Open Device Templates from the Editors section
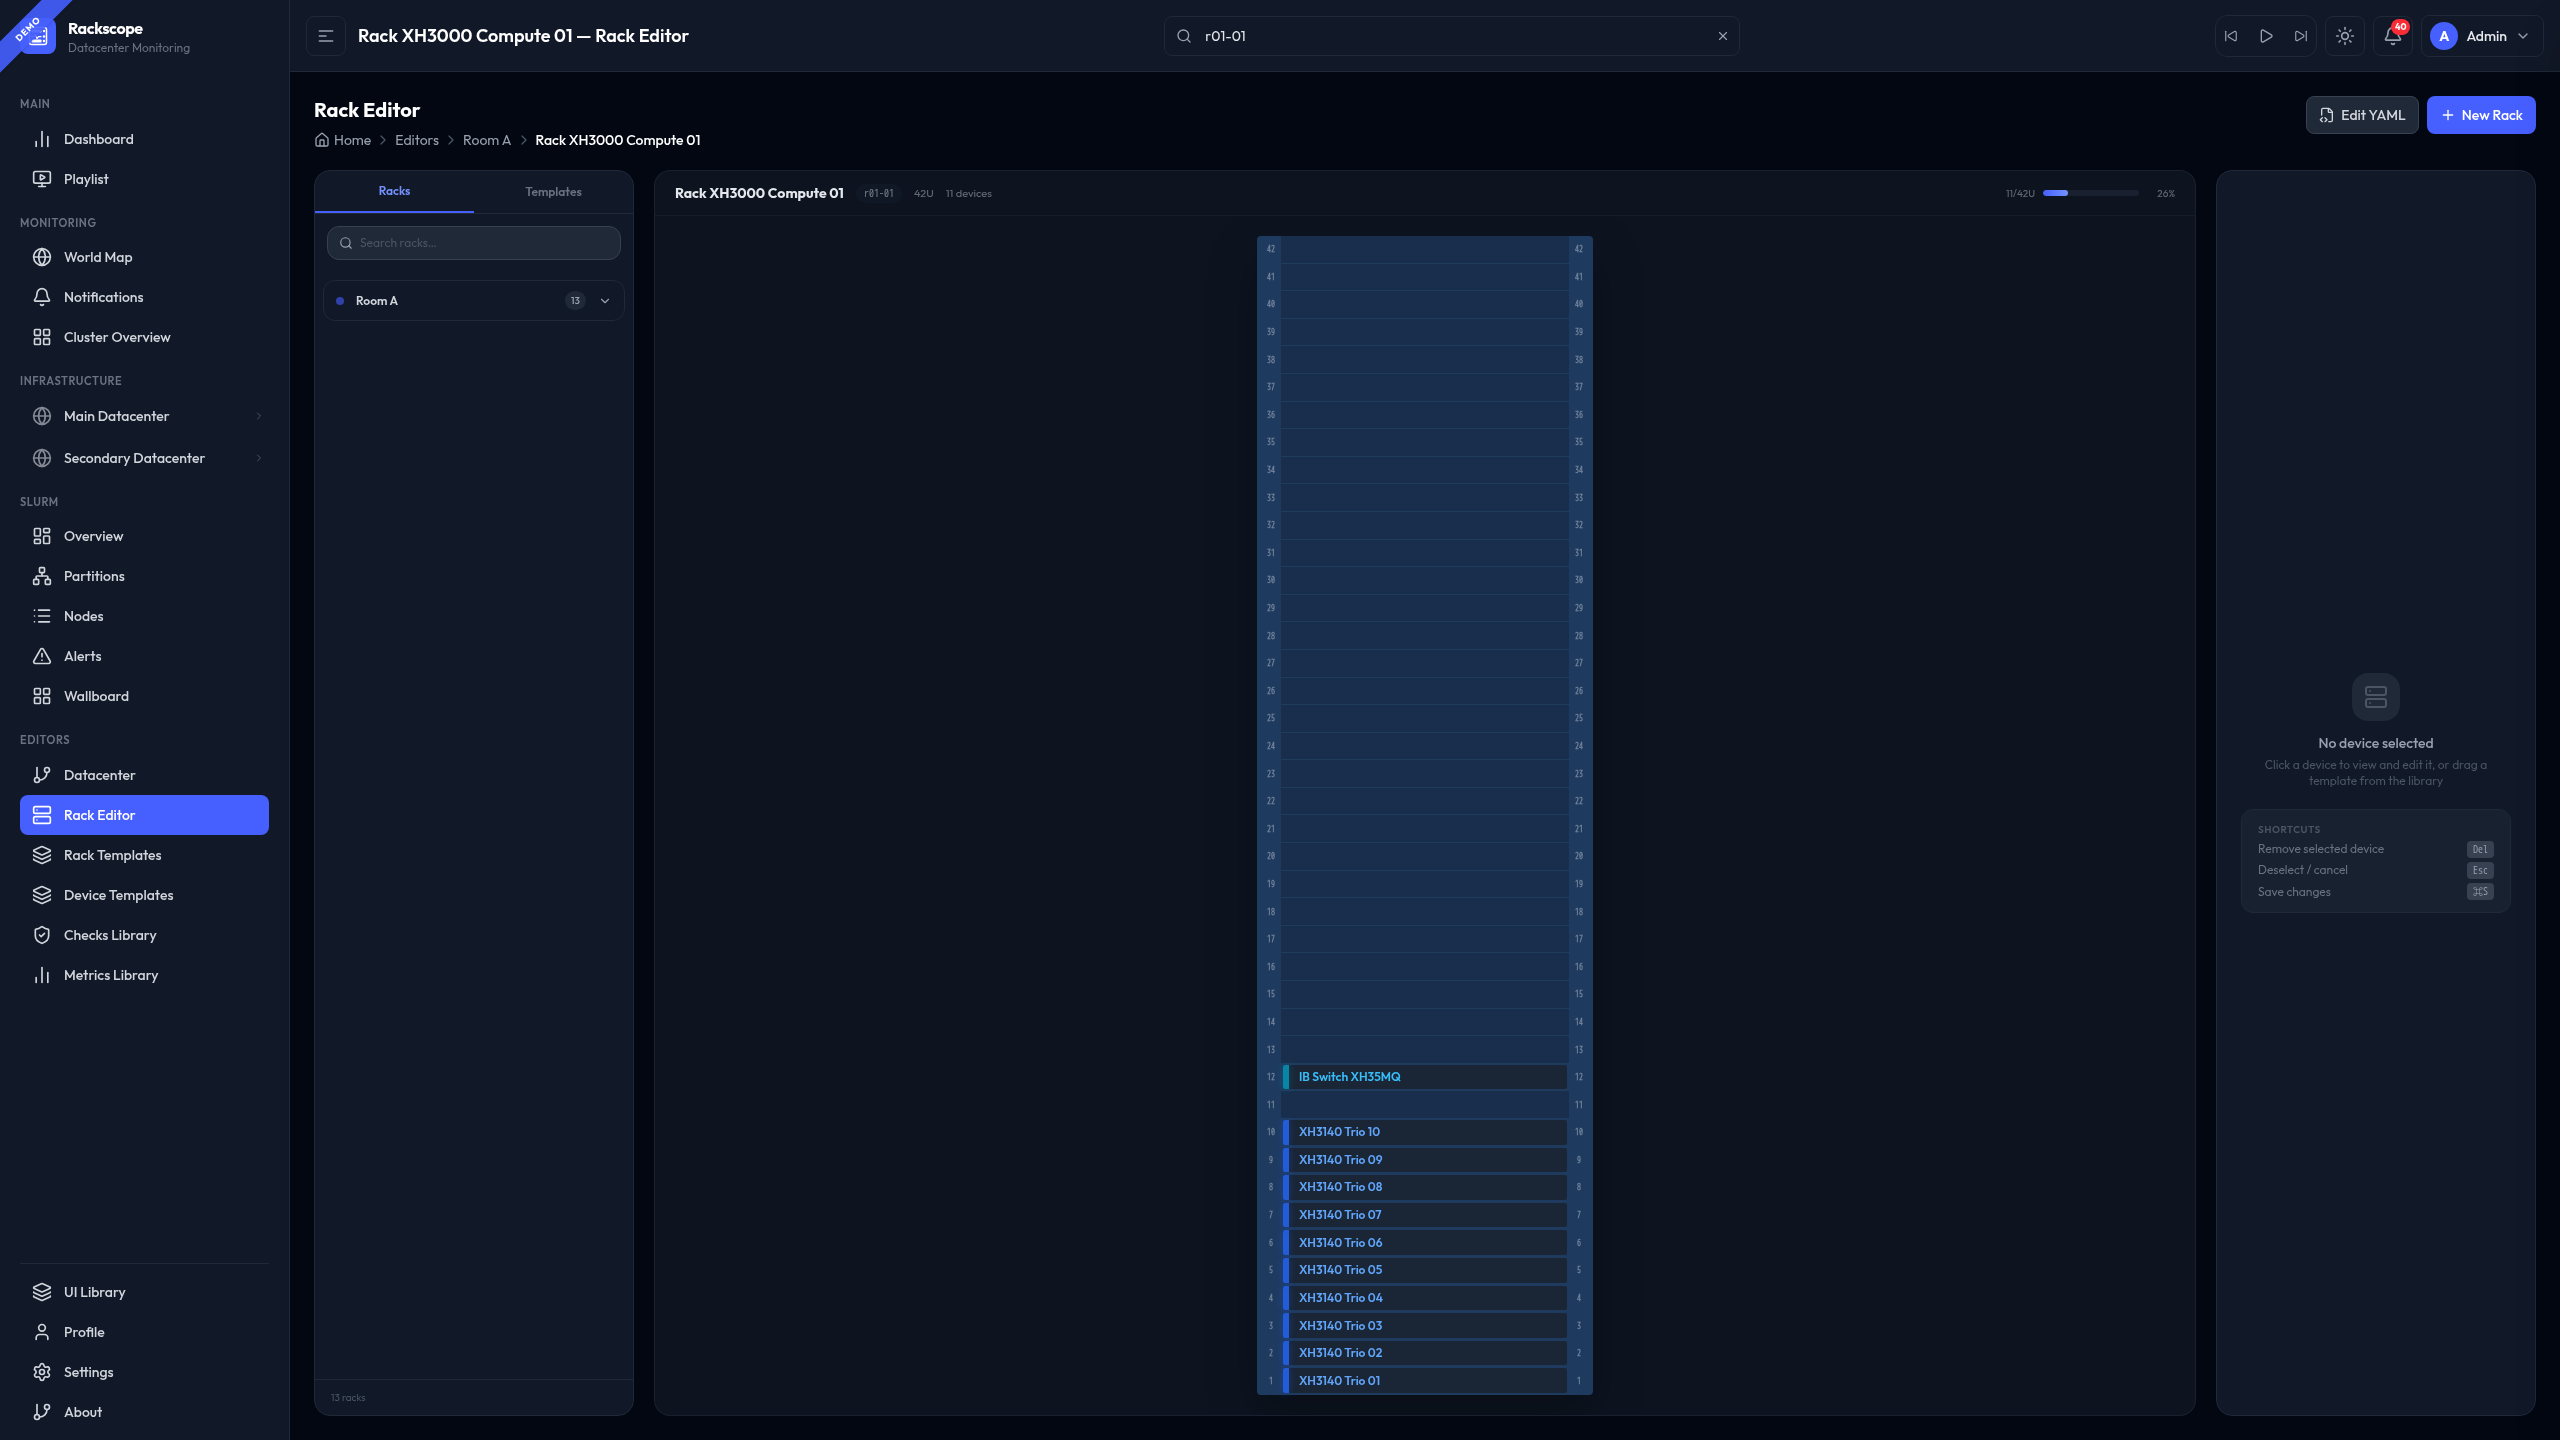 118,895
